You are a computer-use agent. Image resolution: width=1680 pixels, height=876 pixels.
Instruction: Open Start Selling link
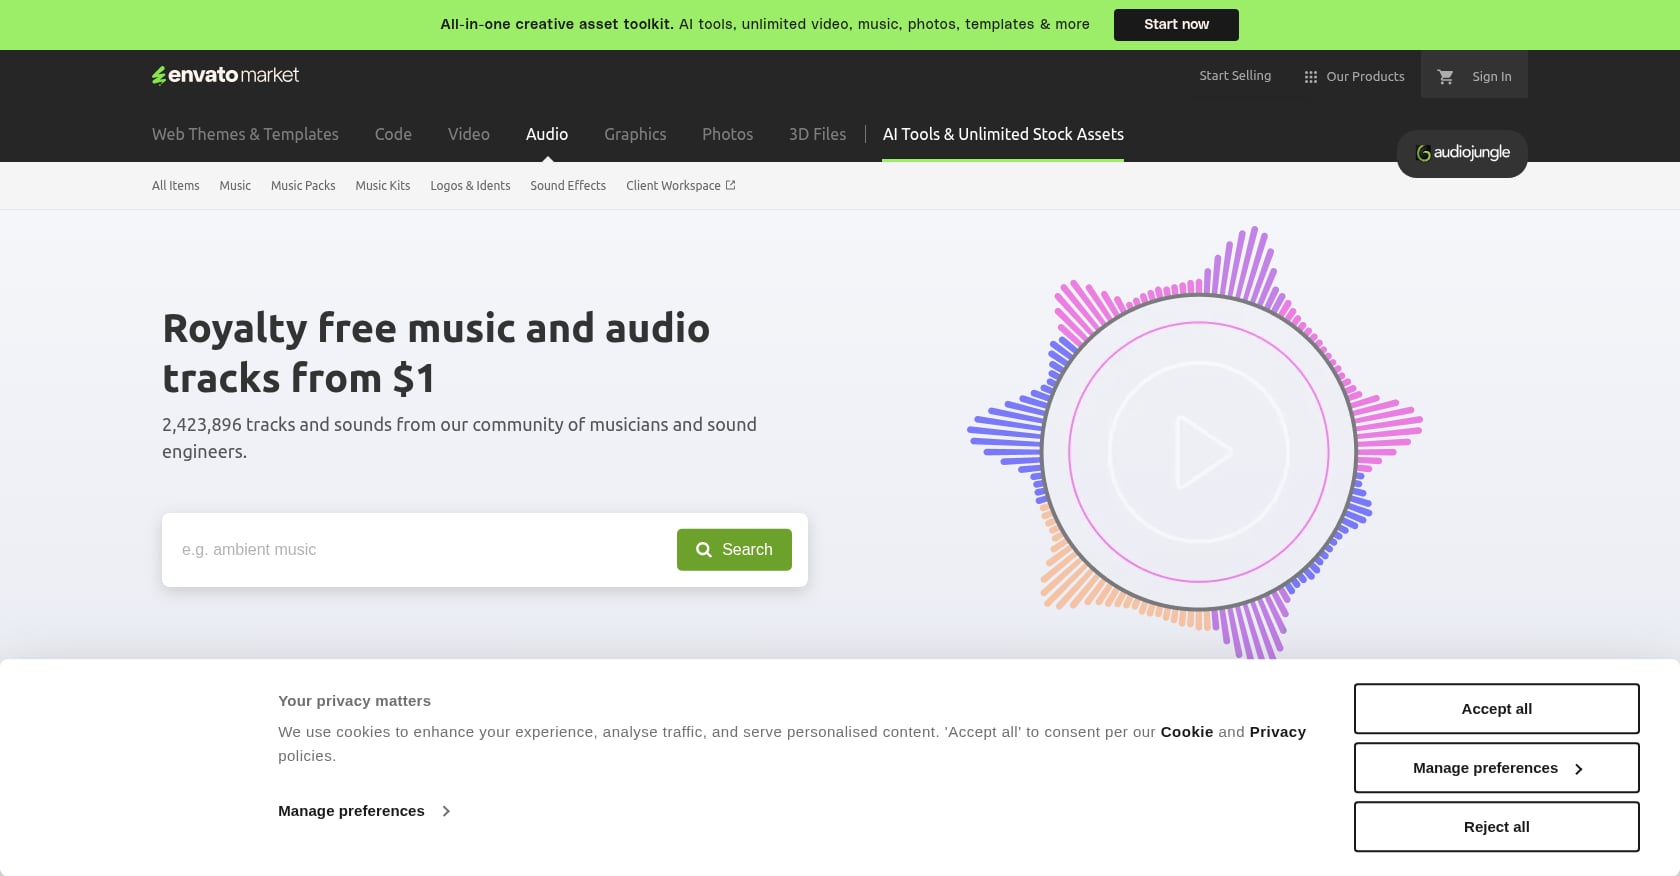tap(1235, 76)
